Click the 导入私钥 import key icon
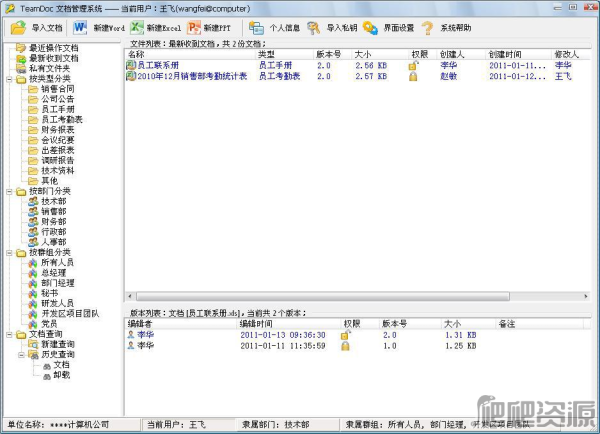 315,28
